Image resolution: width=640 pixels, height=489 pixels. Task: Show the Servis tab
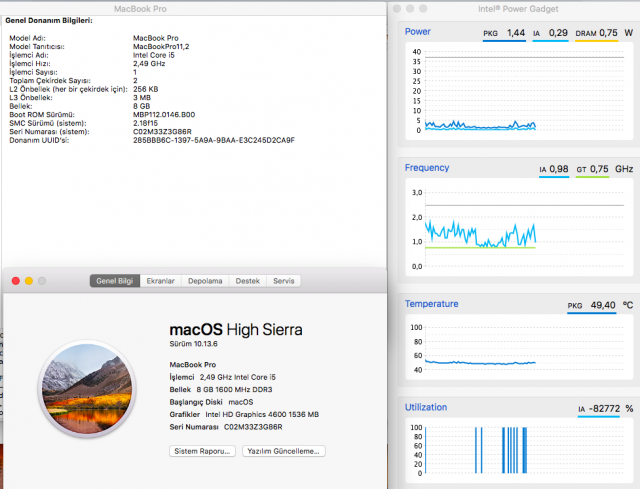pyautogui.click(x=284, y=281)
